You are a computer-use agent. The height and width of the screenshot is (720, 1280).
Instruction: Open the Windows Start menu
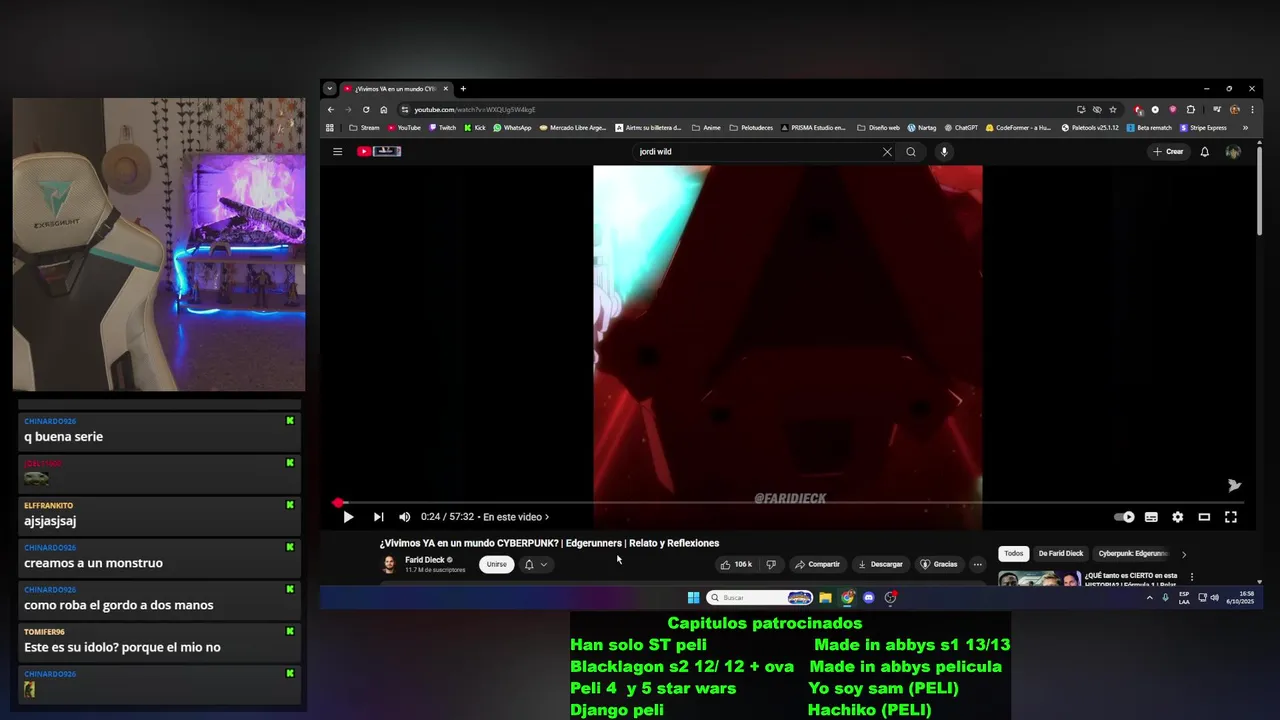693,598
